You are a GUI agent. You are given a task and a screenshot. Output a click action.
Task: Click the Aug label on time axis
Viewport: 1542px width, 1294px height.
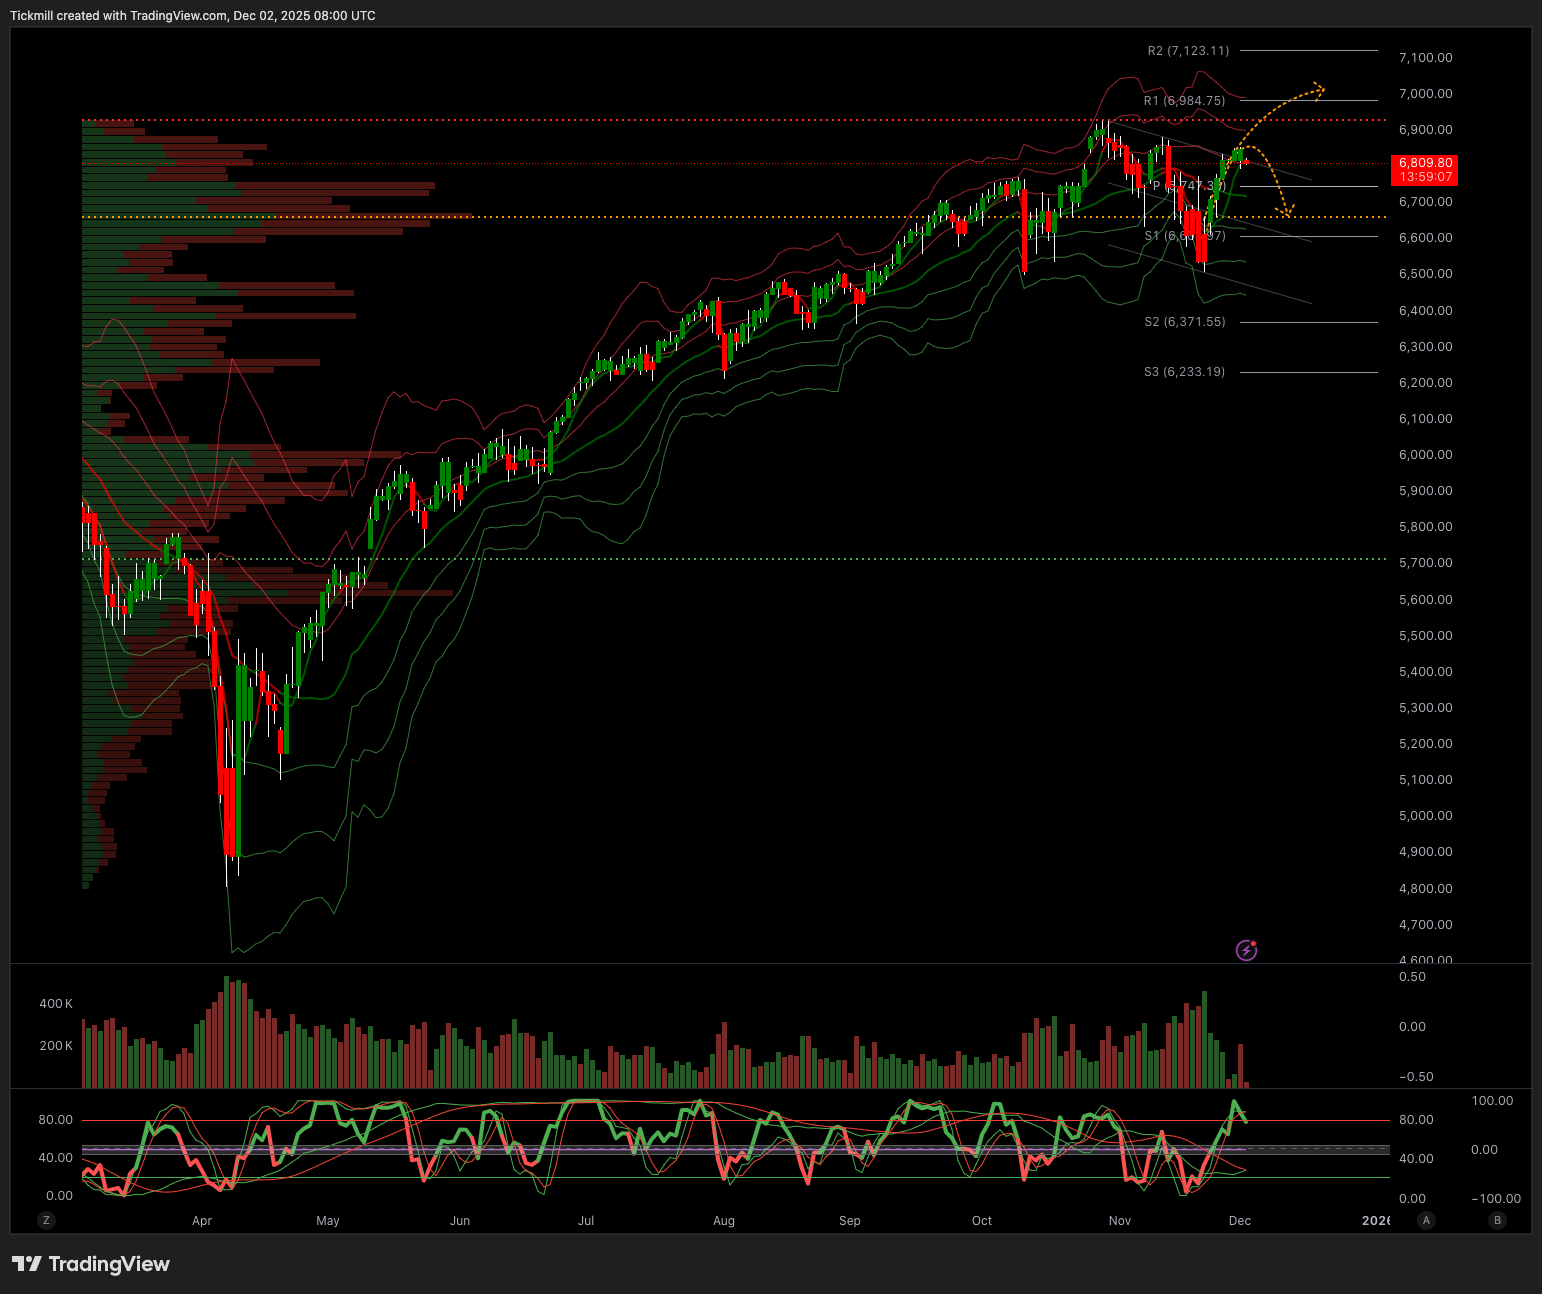point(724,1221)
